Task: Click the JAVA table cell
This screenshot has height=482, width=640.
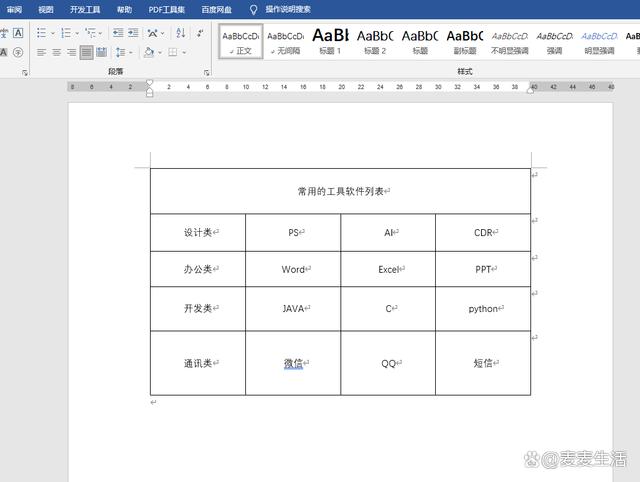Action: 293,309
